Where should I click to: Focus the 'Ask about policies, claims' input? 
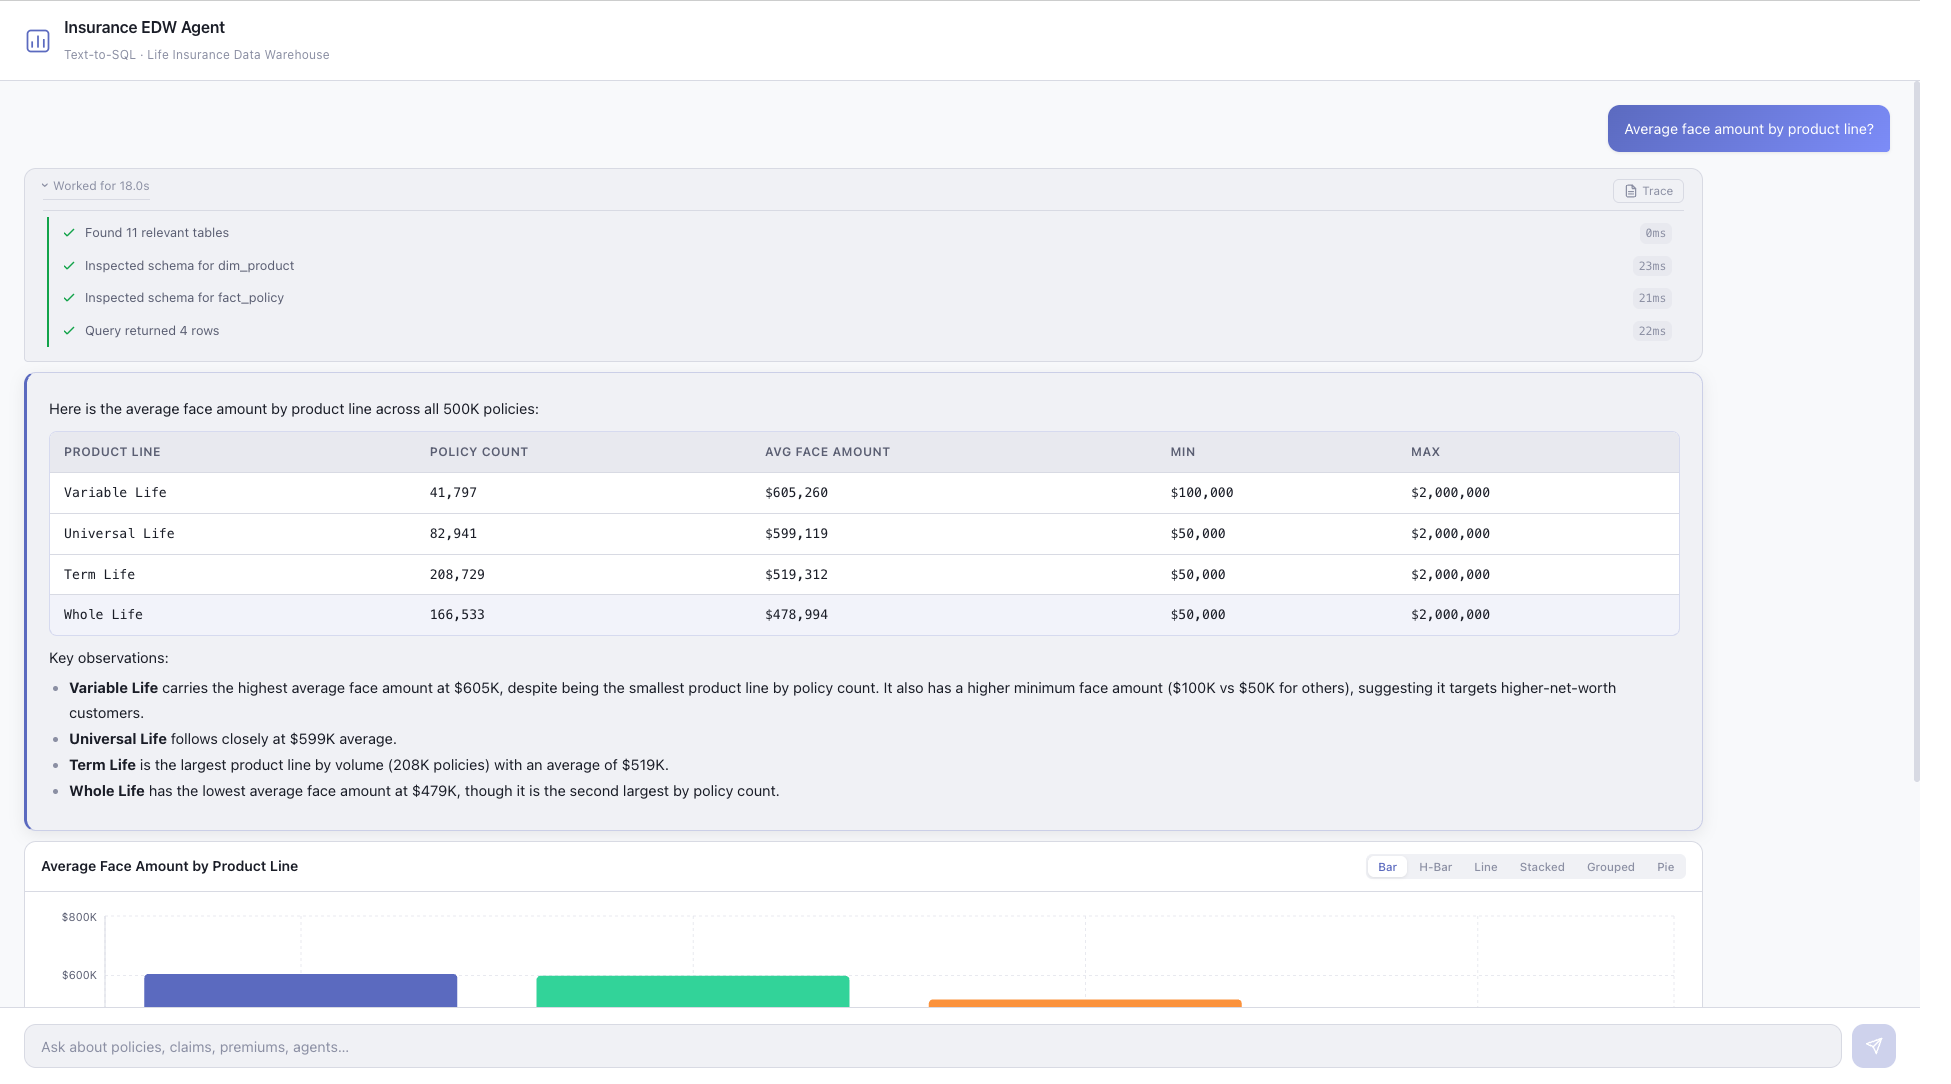pyautogui.click(x=932, y=1046)
